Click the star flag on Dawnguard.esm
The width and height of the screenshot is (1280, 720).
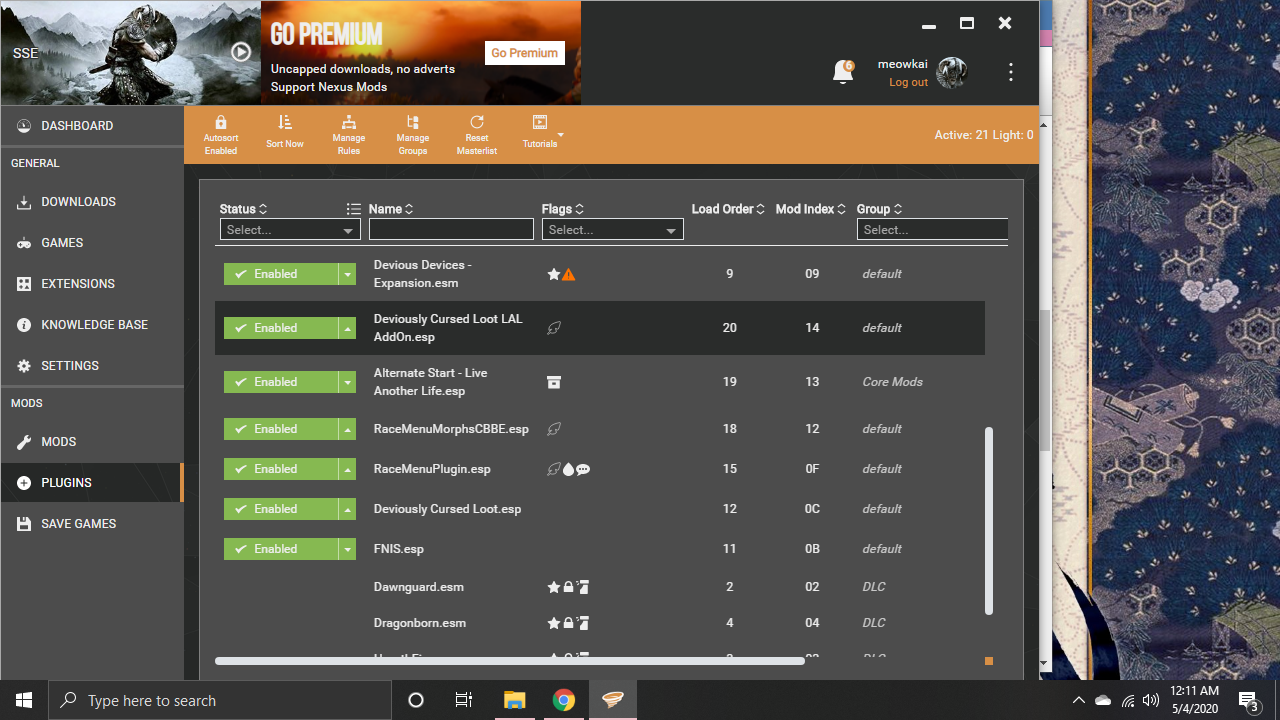(x=554, y=587)
